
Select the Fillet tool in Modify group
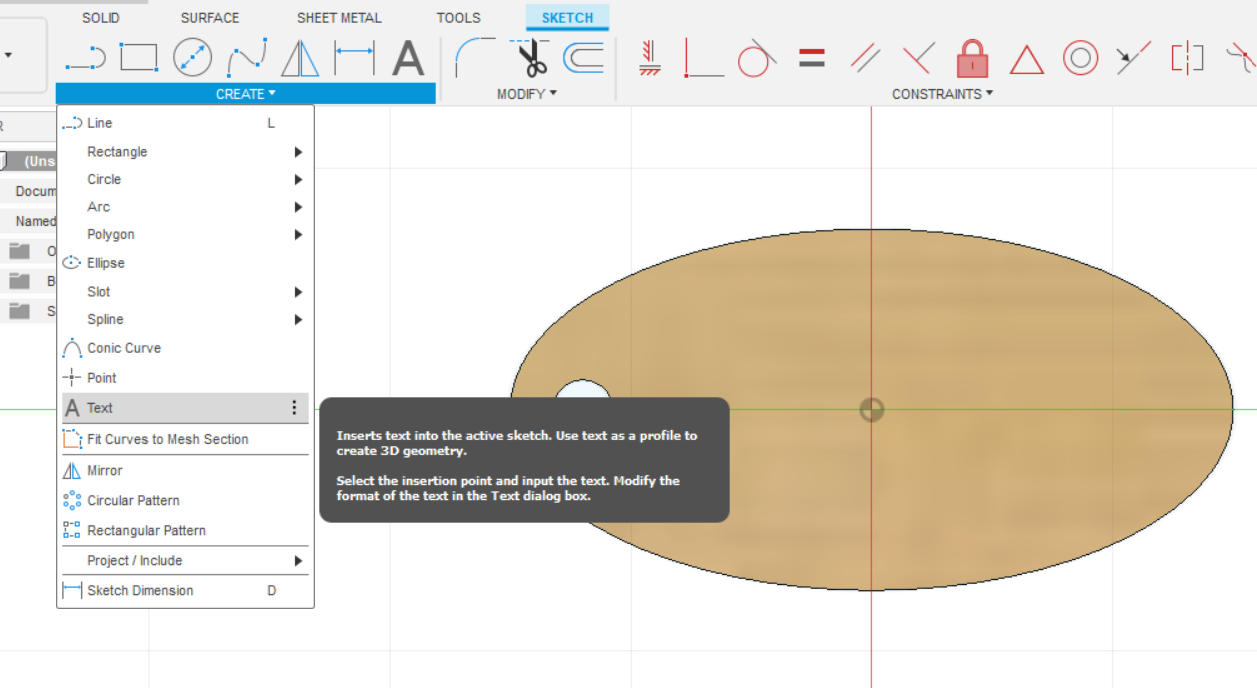coord(474,58)
